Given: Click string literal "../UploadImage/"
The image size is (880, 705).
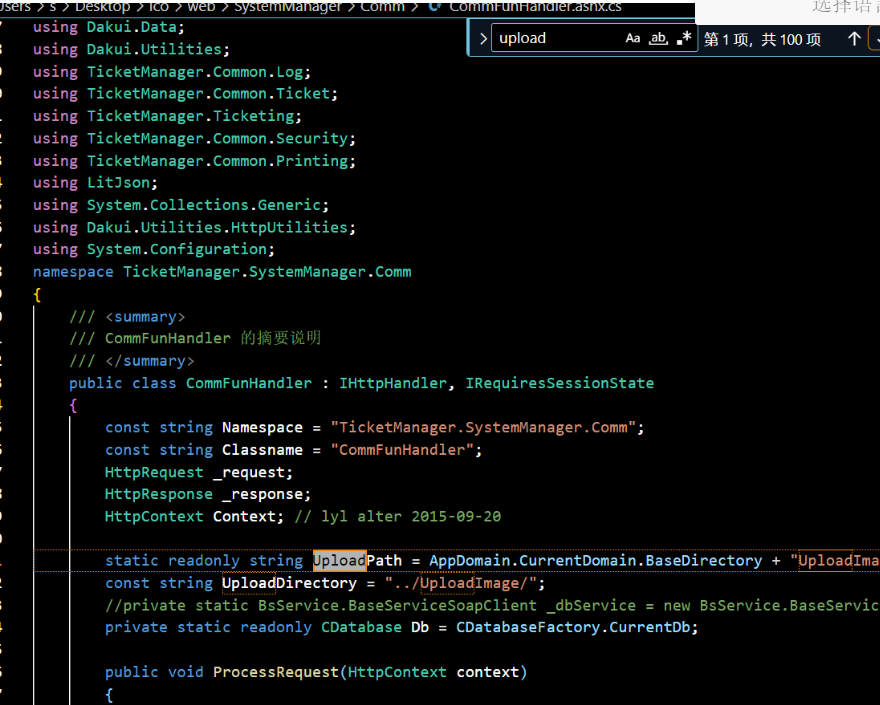Looking at the screenshot, I should pyautogui.click(x=460, y=583).
